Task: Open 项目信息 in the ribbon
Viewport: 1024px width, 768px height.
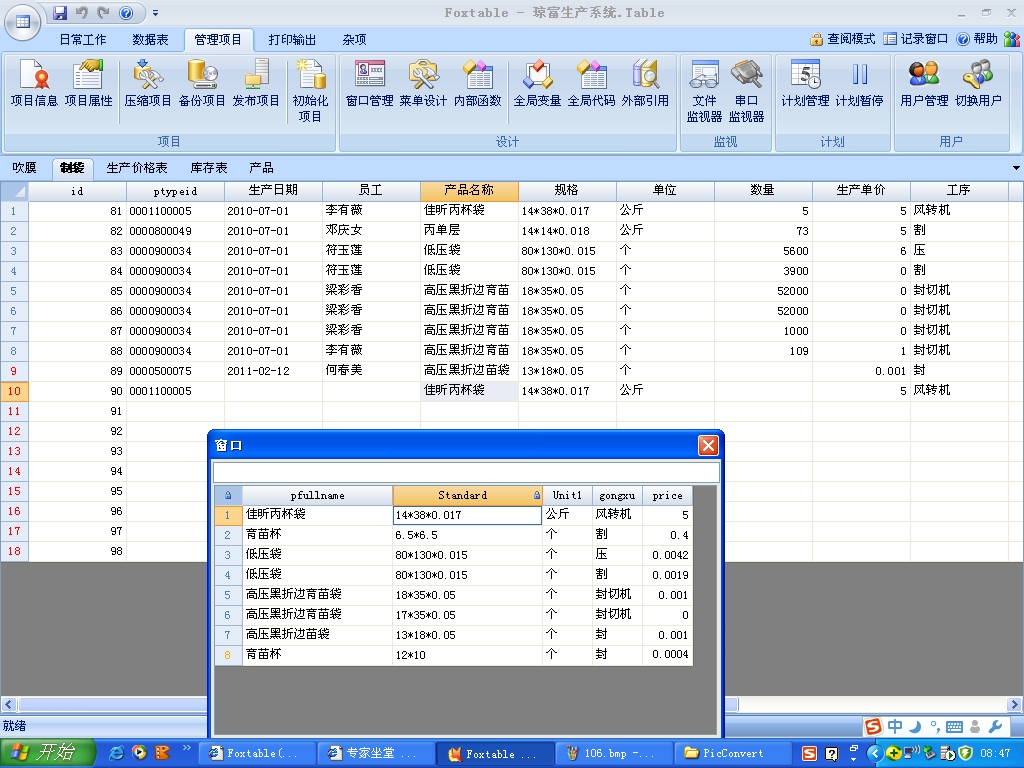Action: click(34, 84)
